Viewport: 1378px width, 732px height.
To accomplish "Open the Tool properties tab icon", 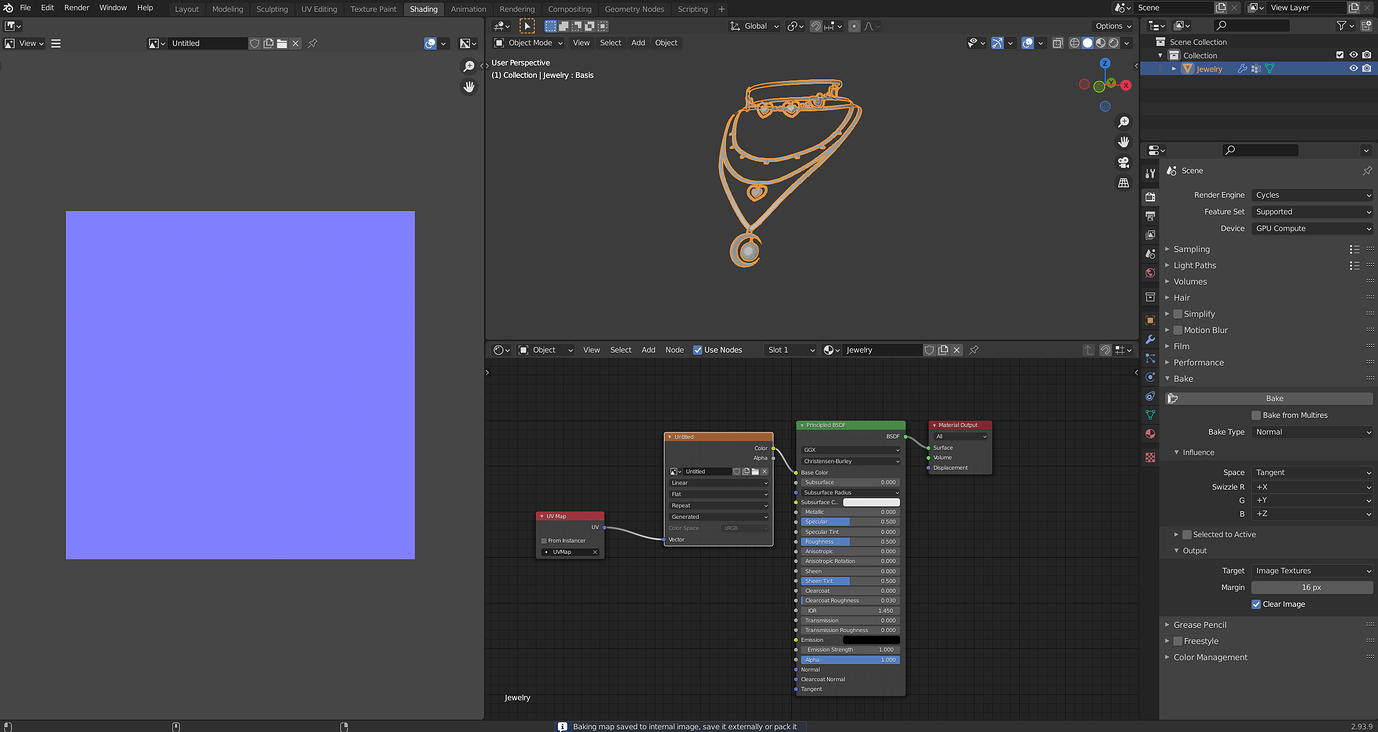I will (x=1150, y=174).
